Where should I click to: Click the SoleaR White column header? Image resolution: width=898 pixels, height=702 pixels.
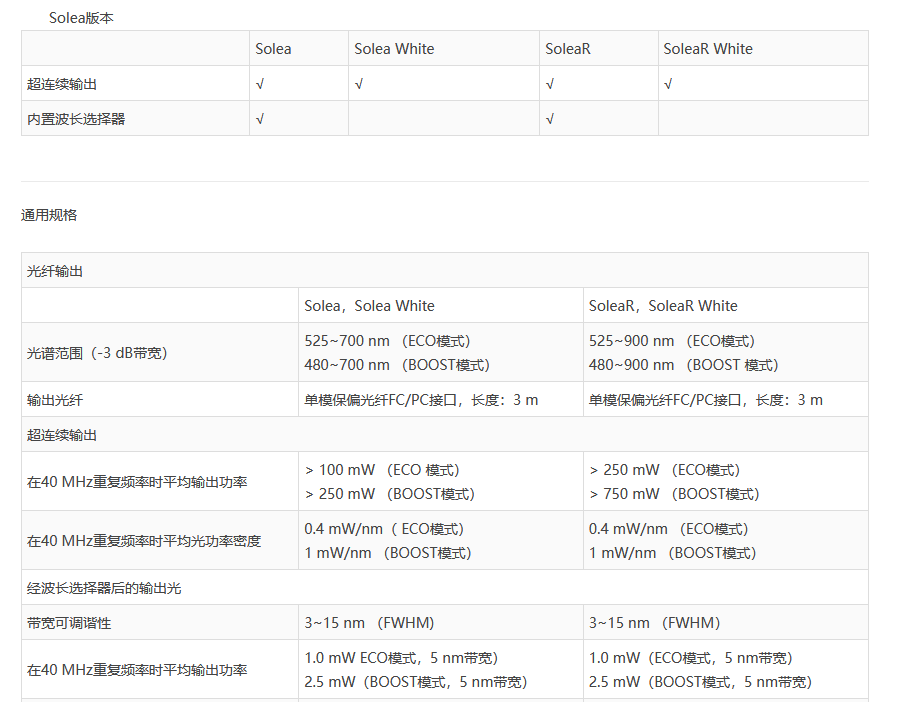tap(708, 49)
